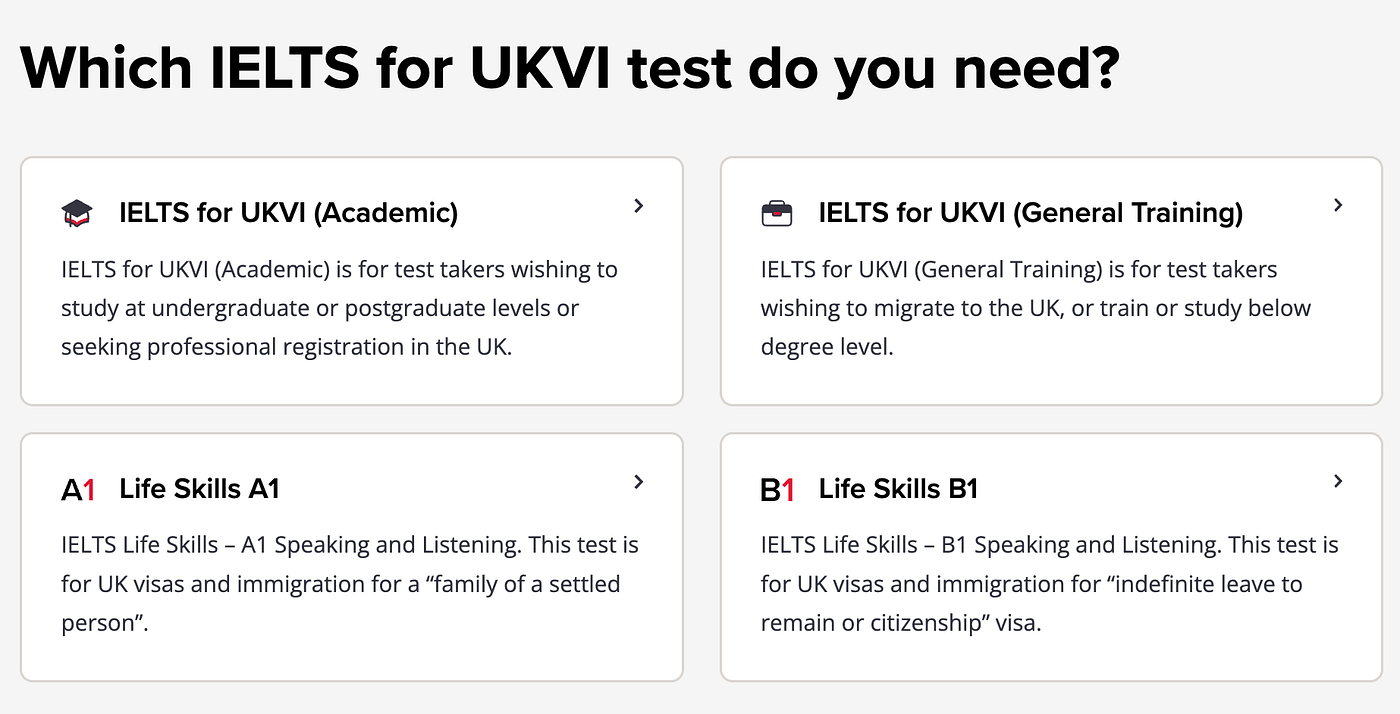Select the Life Skills A1 heading

[199, 489]
